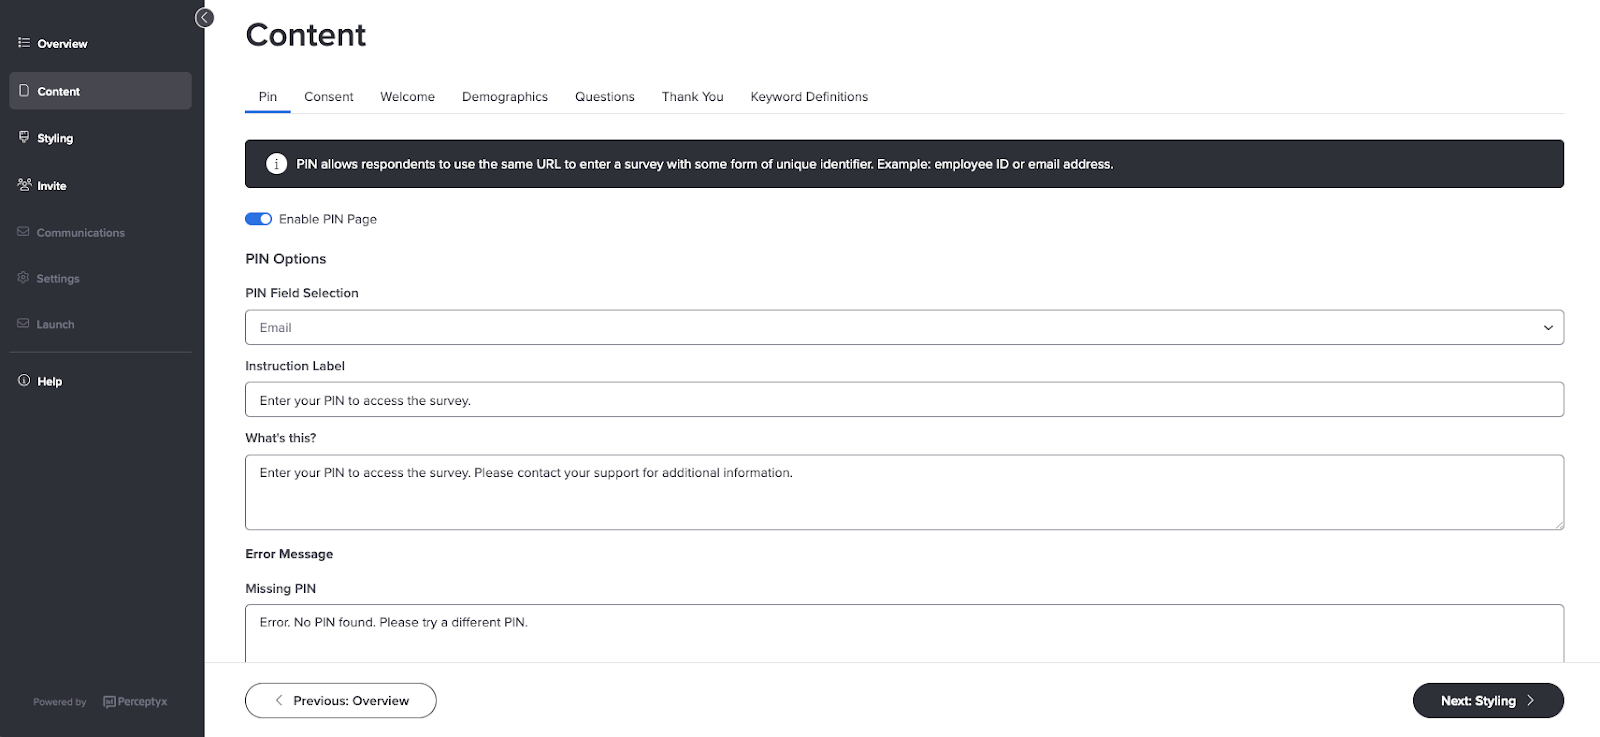Screen dimensions: 1600x737
Task: Click the Enable PIN Page label
Action: [x=328, y=219]
